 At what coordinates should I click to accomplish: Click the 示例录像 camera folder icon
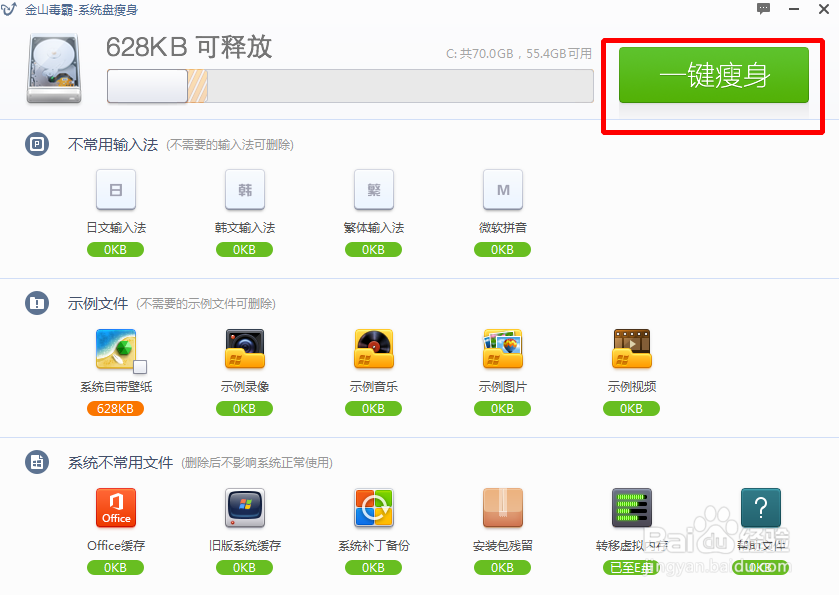(x=244, y=348)
